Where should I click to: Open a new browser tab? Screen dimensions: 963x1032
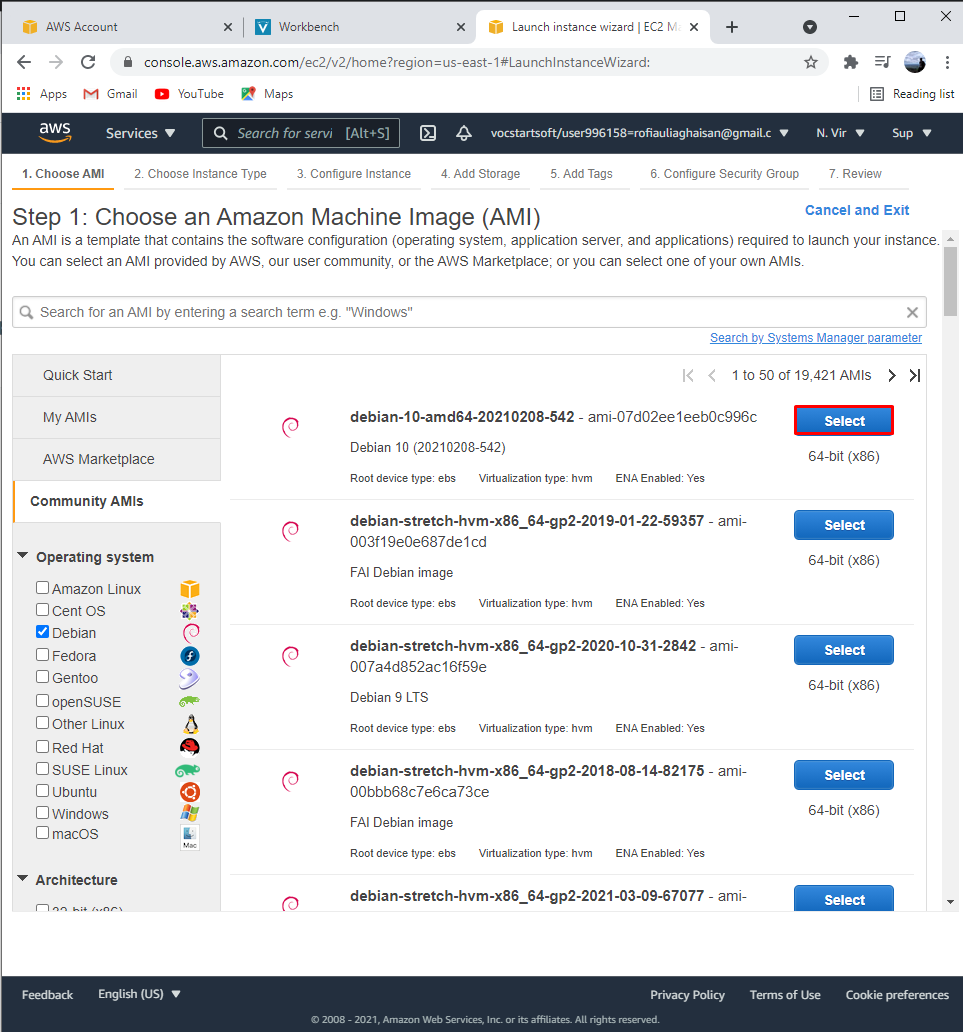(731, 27)
